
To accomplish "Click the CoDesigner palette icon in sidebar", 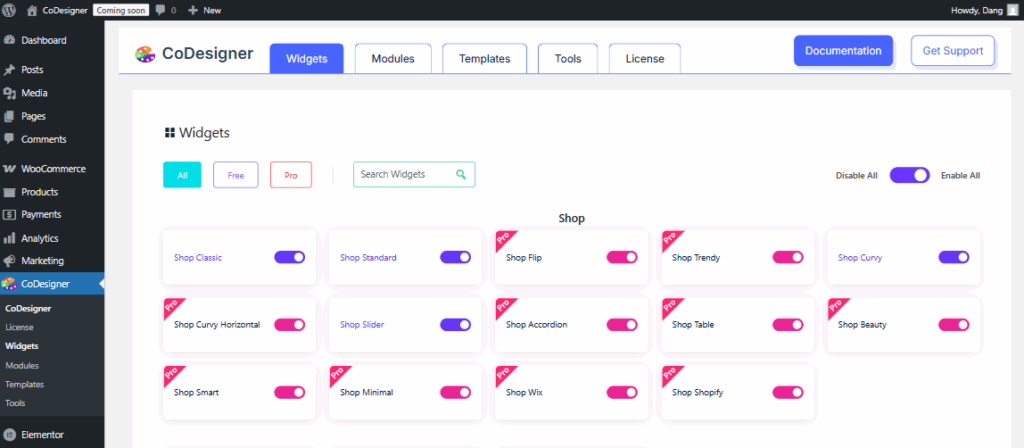I will [x=9, y=284].
